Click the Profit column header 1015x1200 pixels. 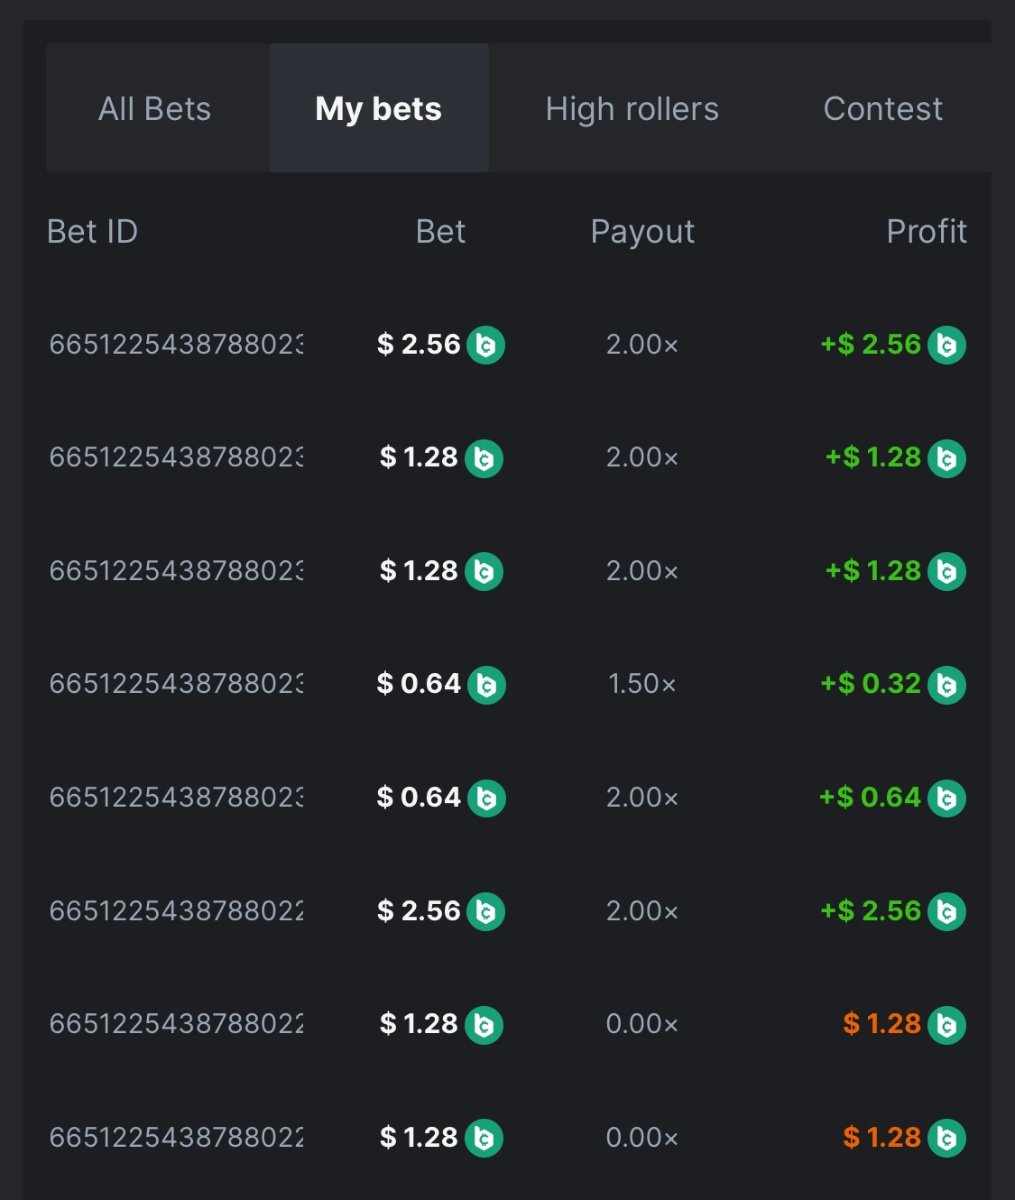point(926,231)
